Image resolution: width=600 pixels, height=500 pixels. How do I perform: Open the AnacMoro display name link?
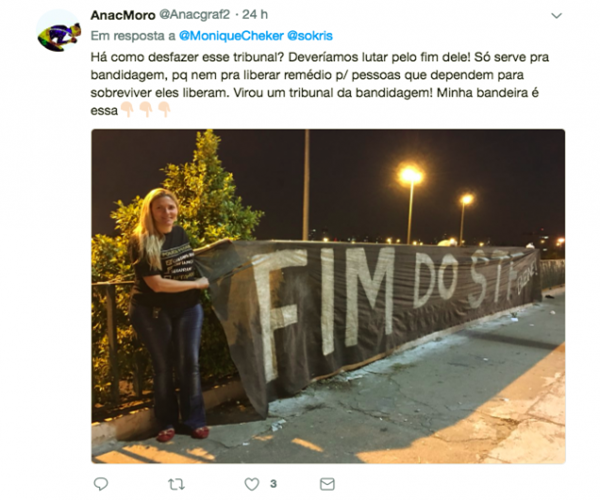pyautogui.click(x=123, y=15)
